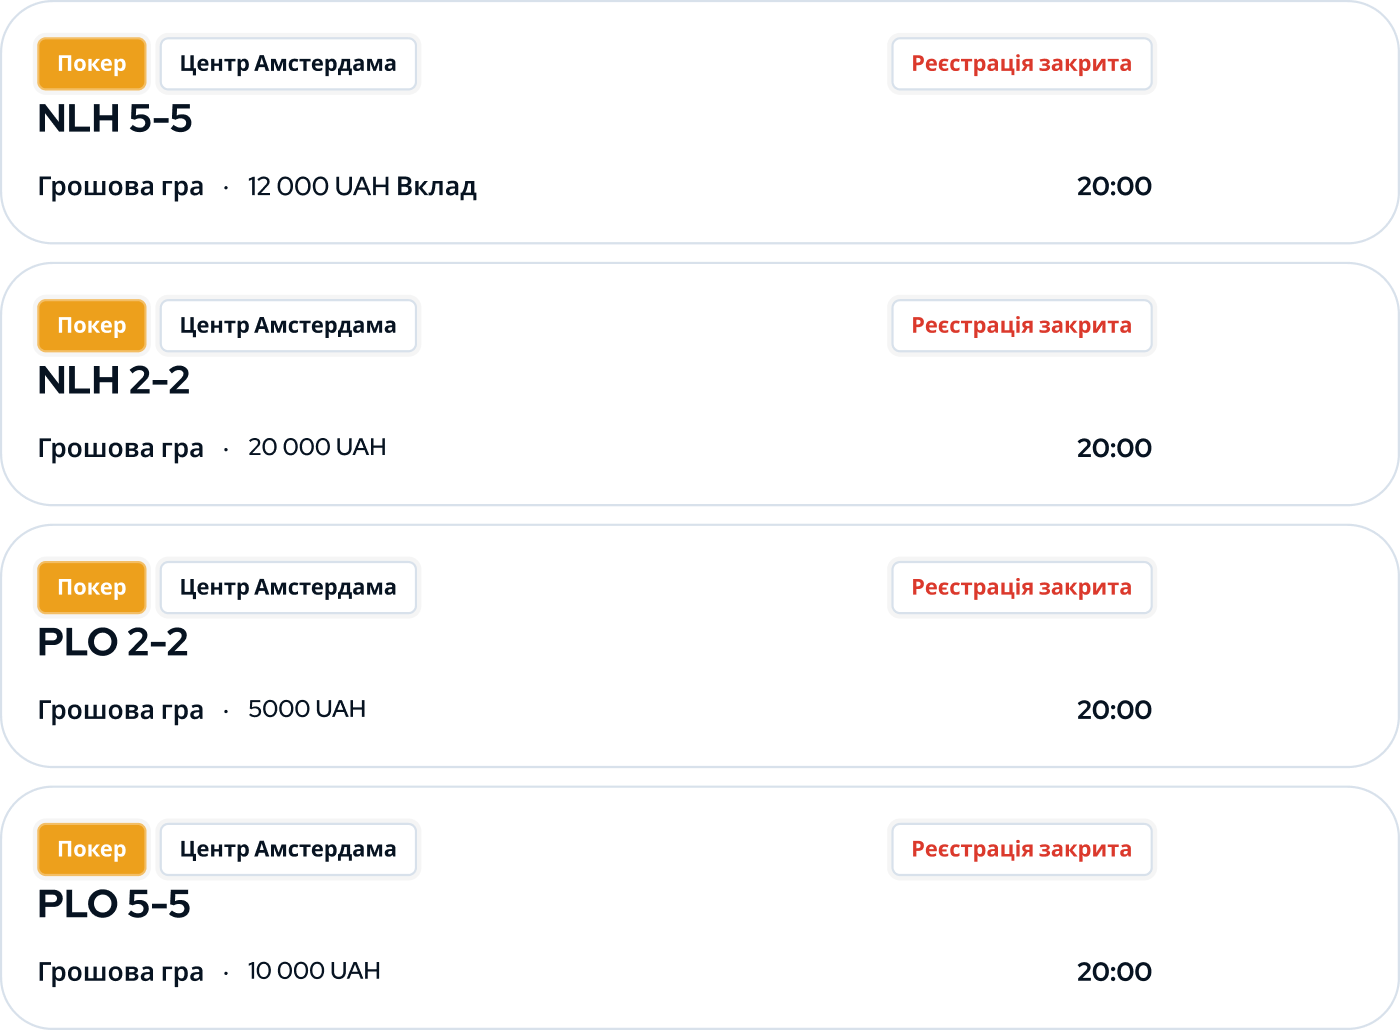Viewport: 1400px width, 1030px height.
Task: Click Реєстрація закрита badge on PLO 2-2 card
Action: click(x=1021, y=588)
